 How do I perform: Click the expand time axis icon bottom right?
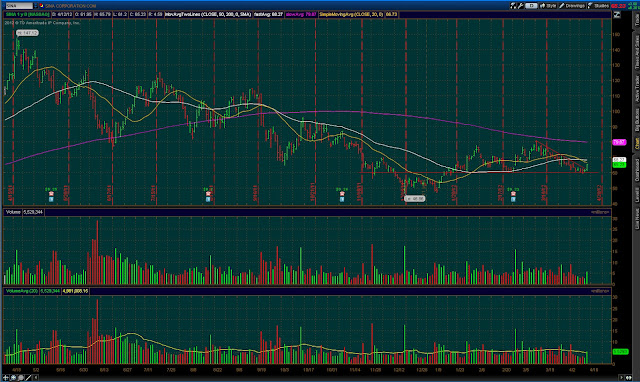[629, 378]
